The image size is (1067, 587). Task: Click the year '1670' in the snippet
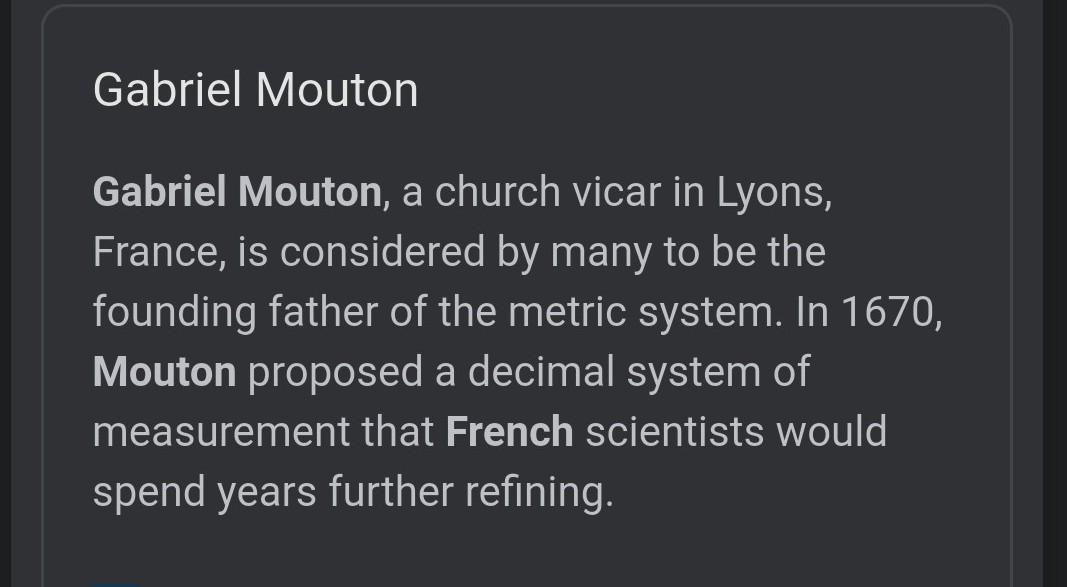[887, 312]
